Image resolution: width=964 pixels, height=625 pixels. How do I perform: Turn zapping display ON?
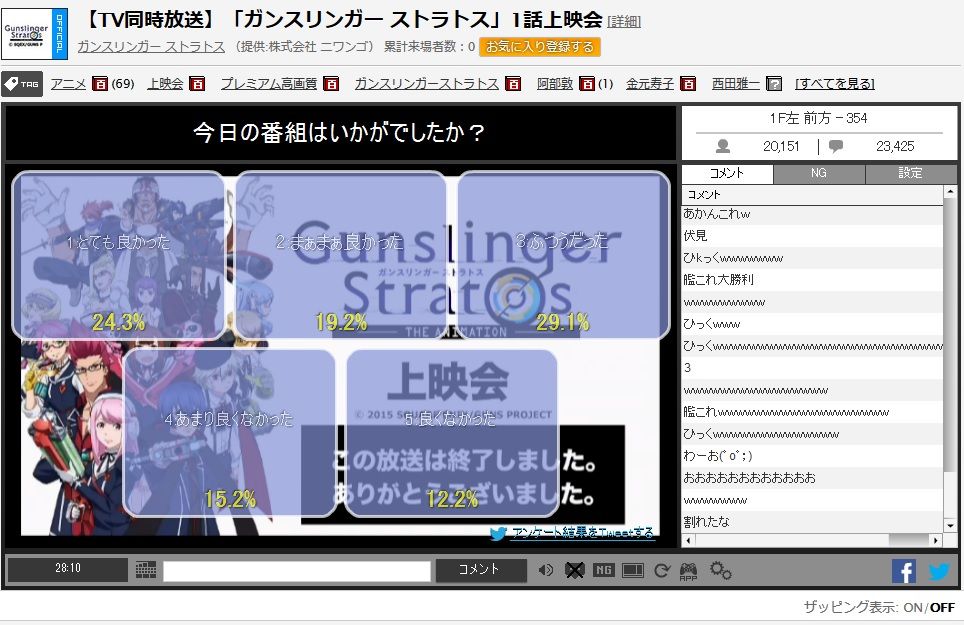pos(913,608)
